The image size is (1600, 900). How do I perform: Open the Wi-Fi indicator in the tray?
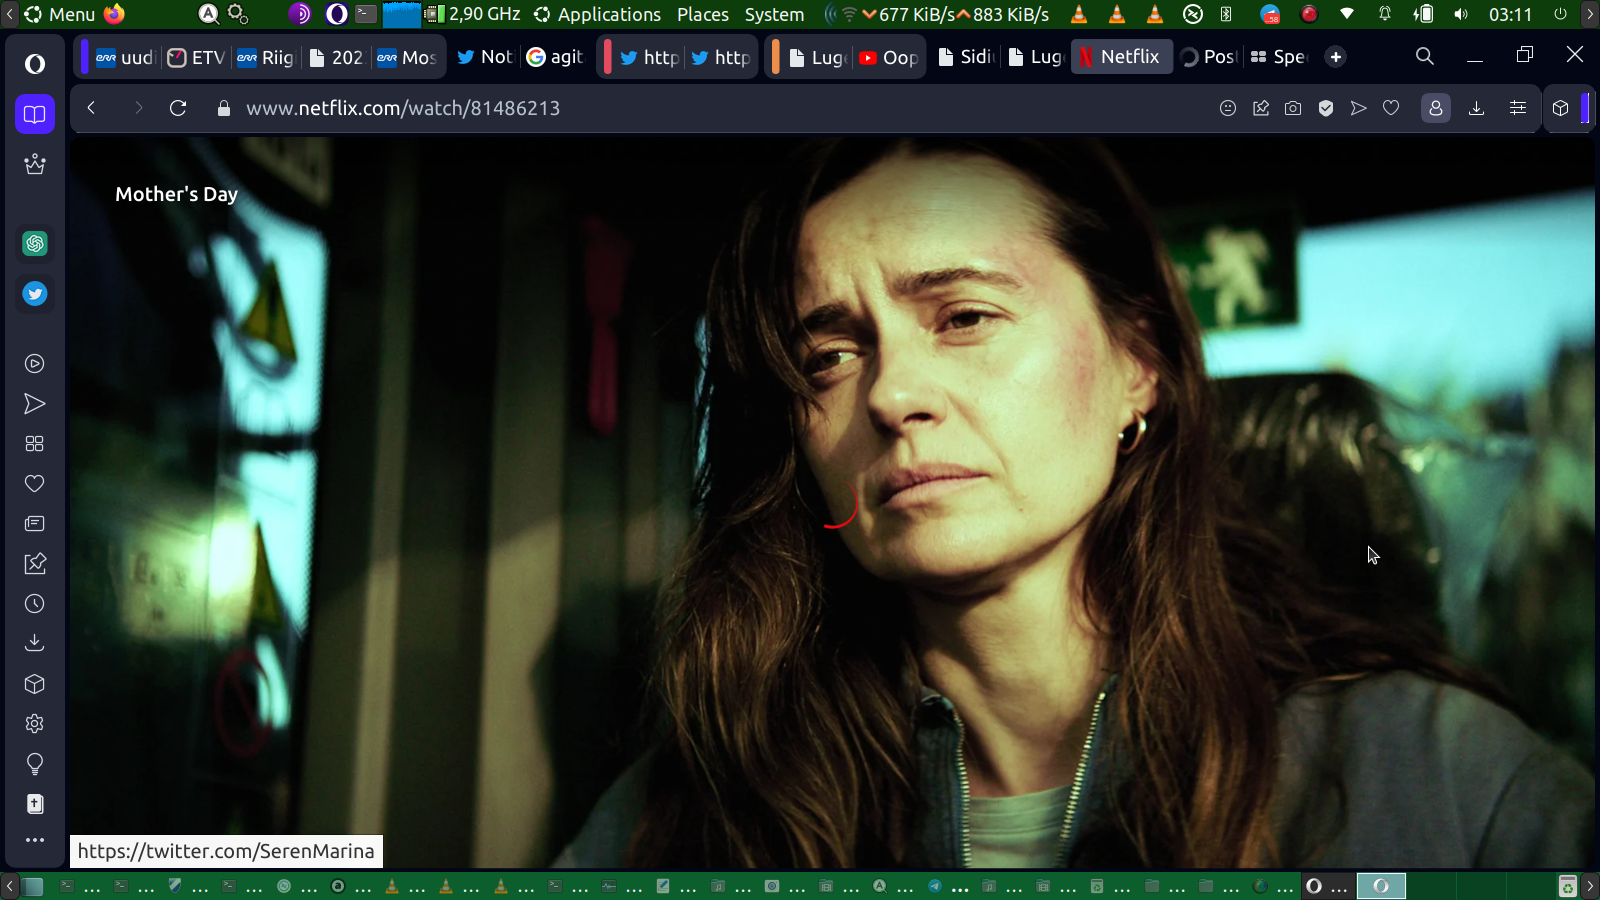[x=1347, y=14]
